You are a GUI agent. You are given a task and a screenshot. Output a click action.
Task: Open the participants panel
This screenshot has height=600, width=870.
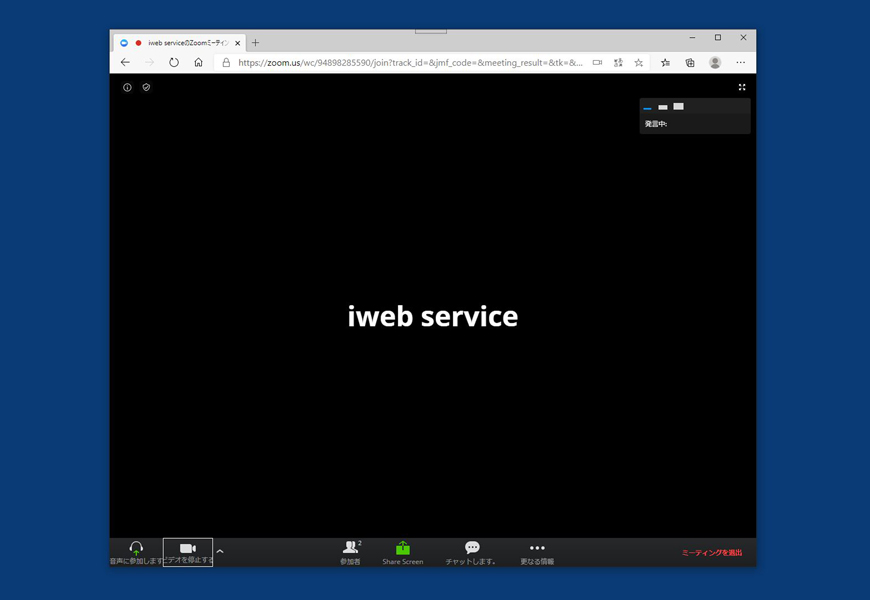(x=351, y=552)
